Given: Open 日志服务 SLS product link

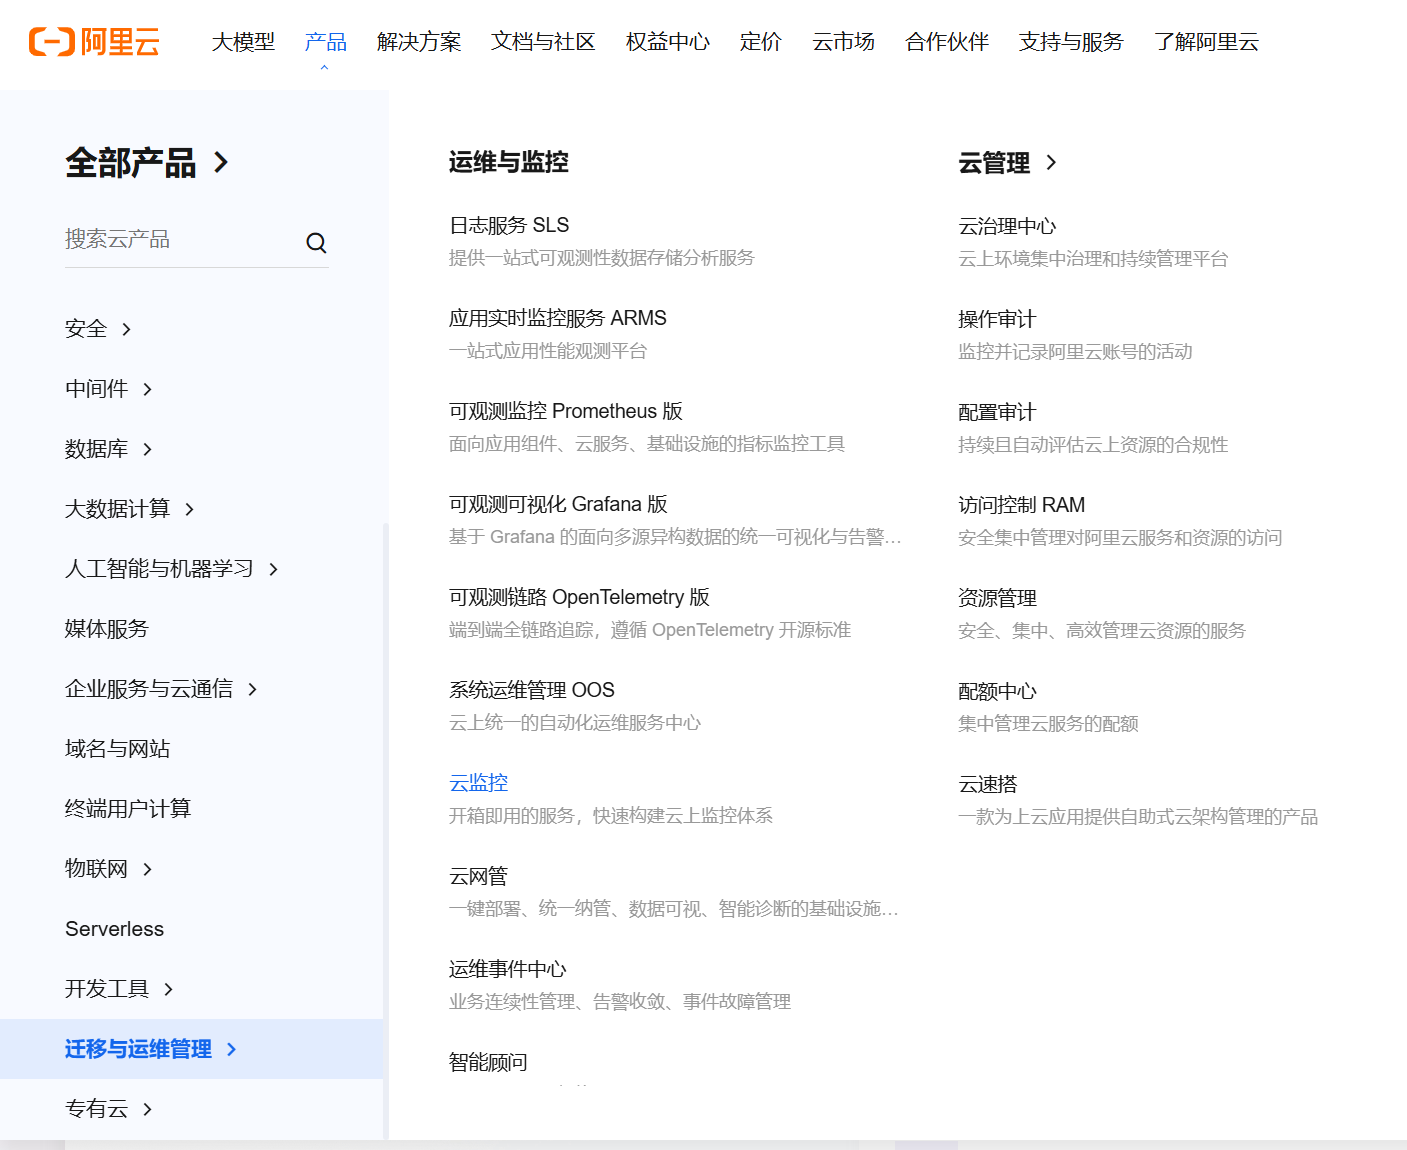Looking at the screenshot, I should pyautogui.click(x=509, y=225).
